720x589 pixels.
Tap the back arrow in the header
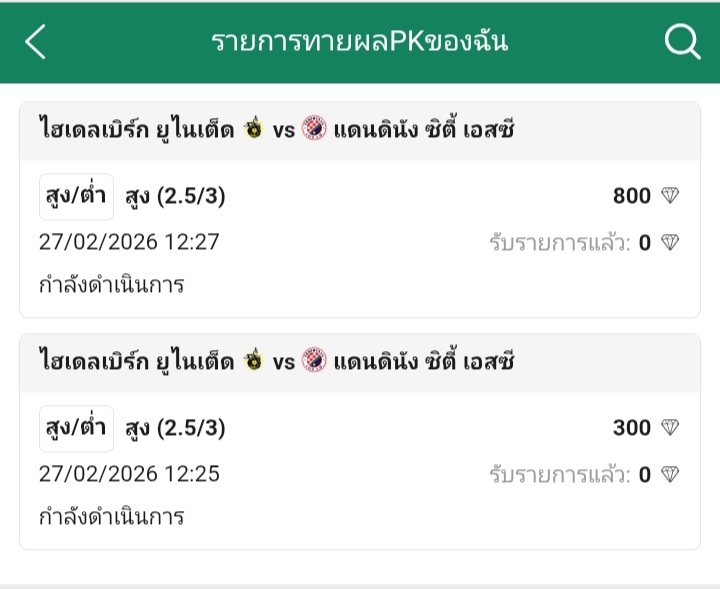click(36, 42)
